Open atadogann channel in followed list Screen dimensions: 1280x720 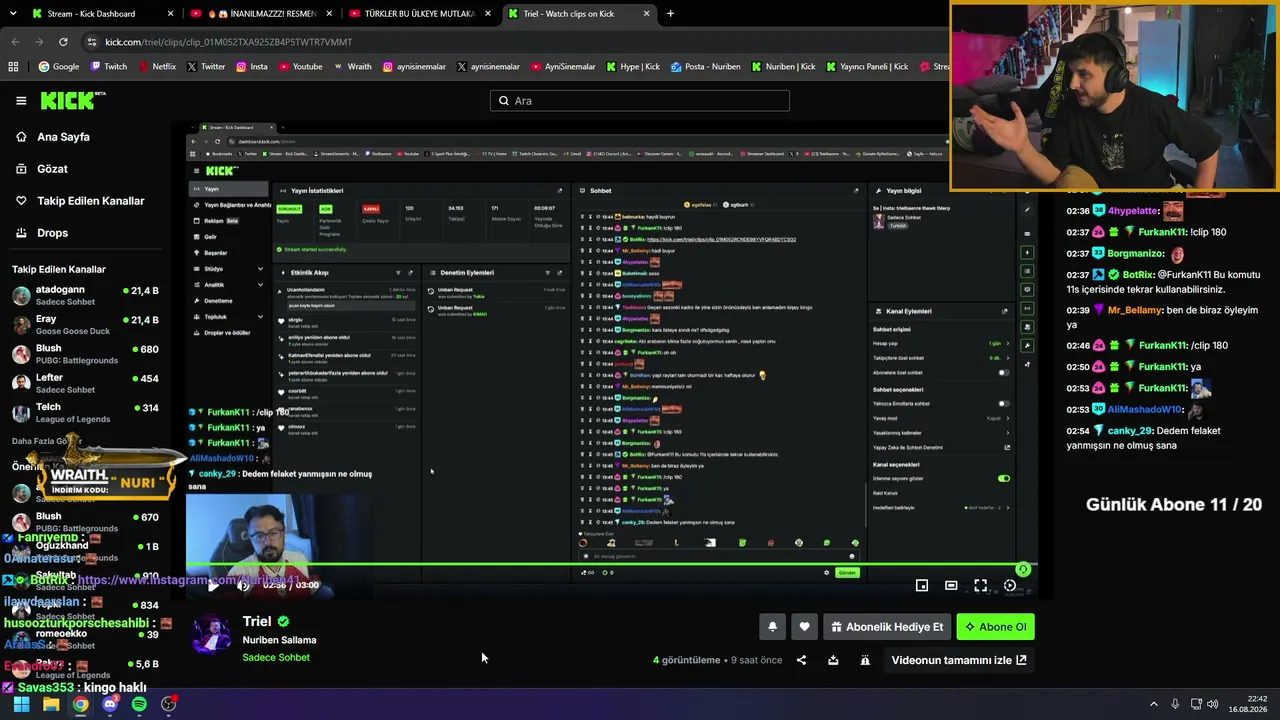[85, 296]
